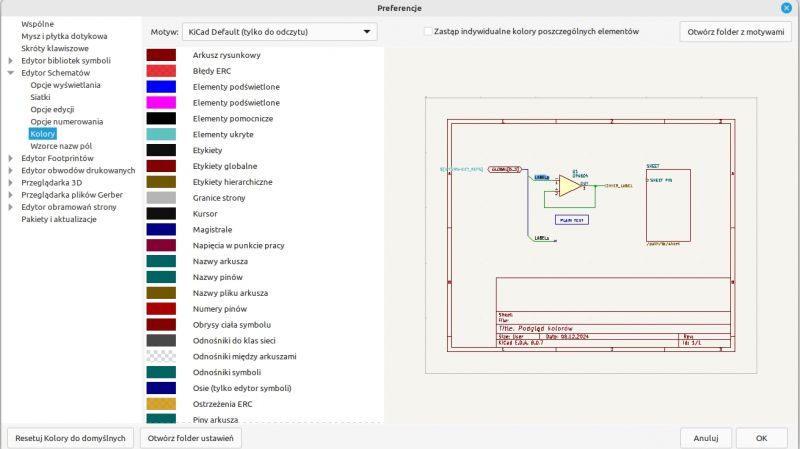Open 'Opcje edycji' page

(x=52, y=109)
